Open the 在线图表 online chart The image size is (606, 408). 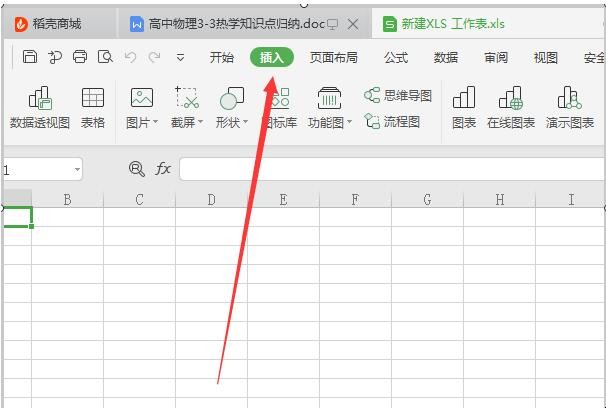511,107
